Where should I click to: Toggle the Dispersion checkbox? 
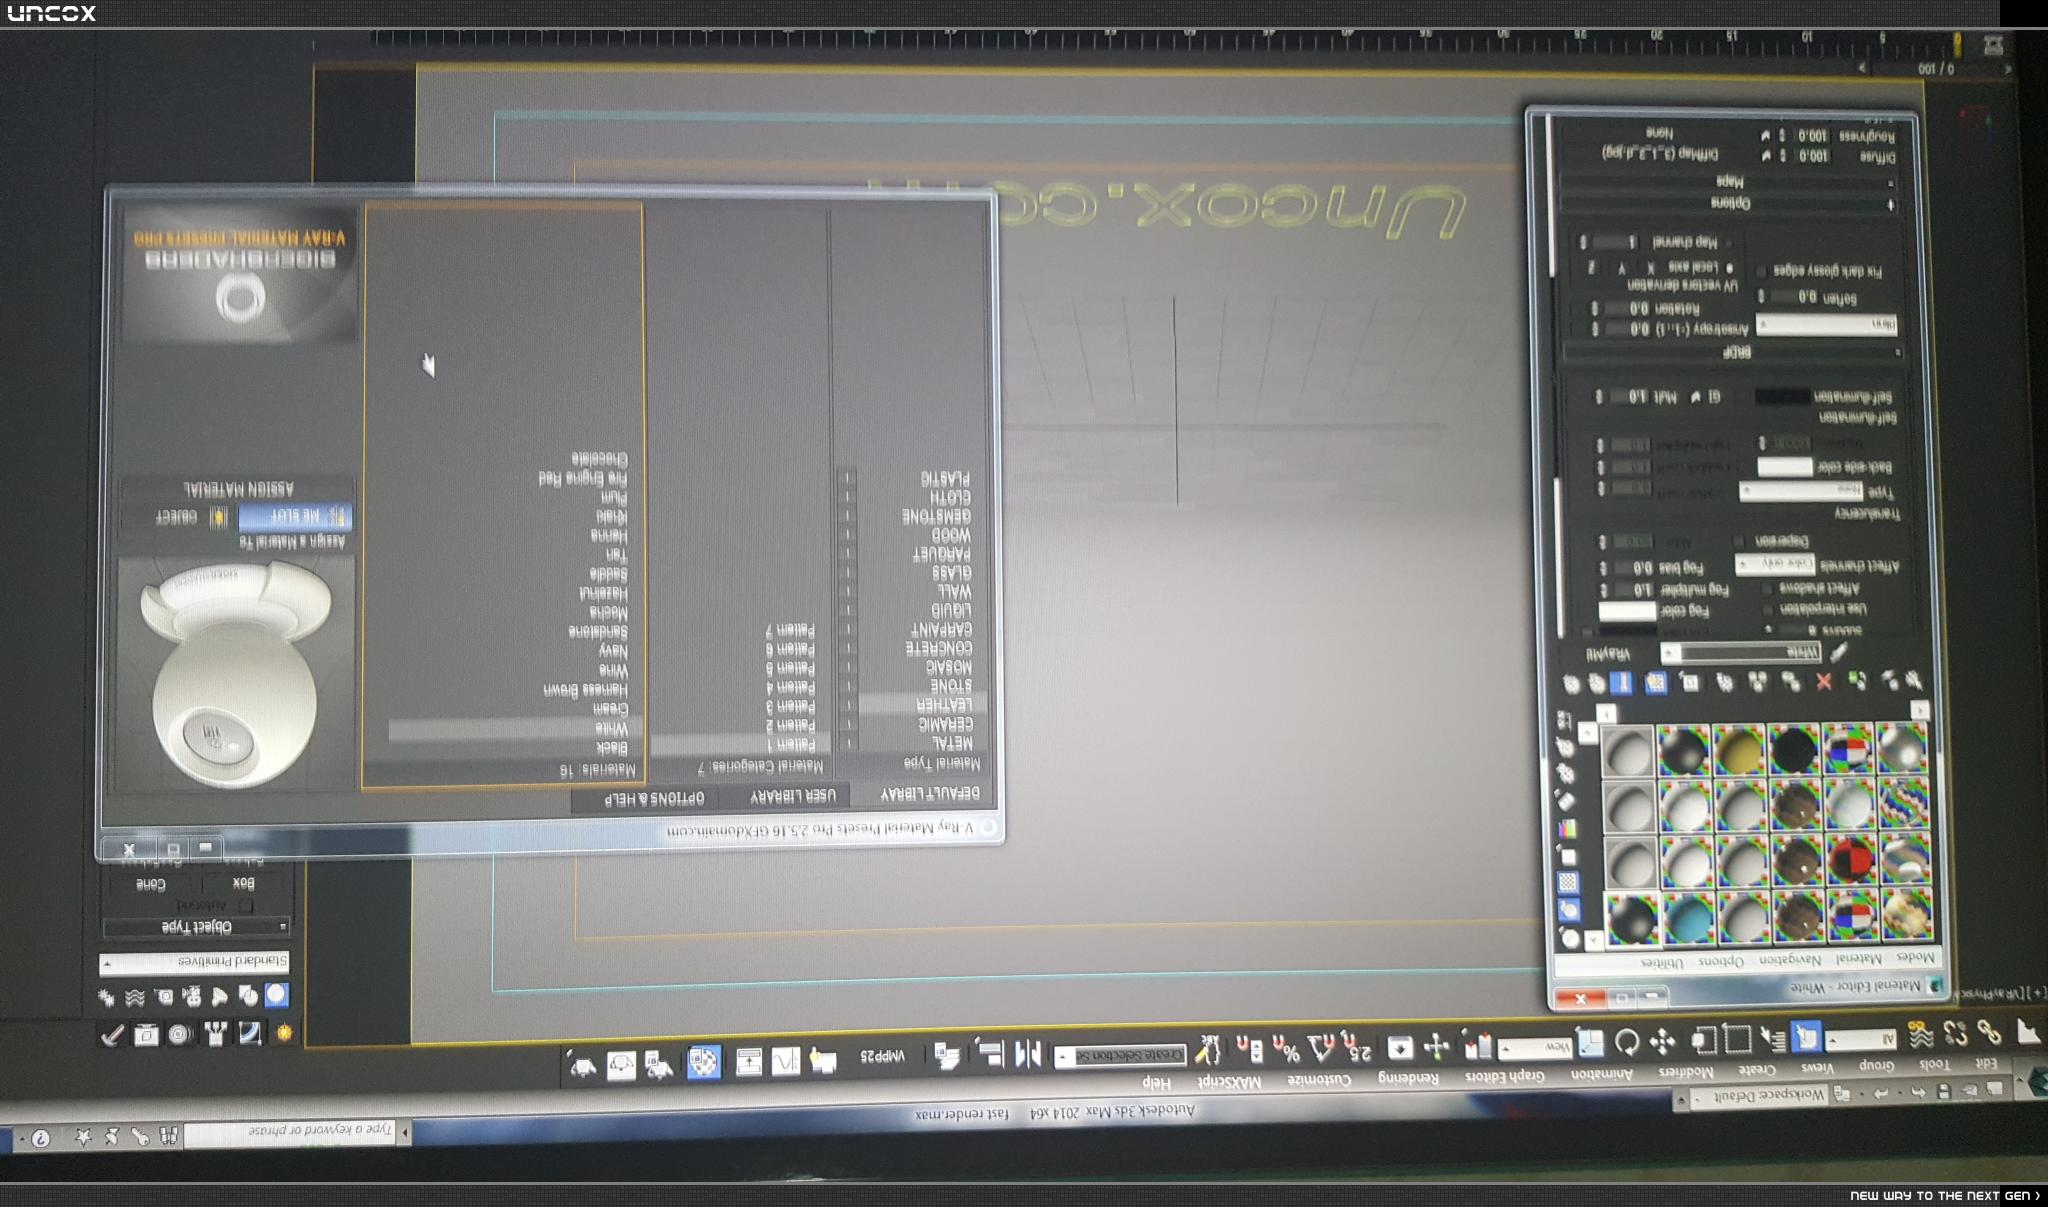[1740, 541]
